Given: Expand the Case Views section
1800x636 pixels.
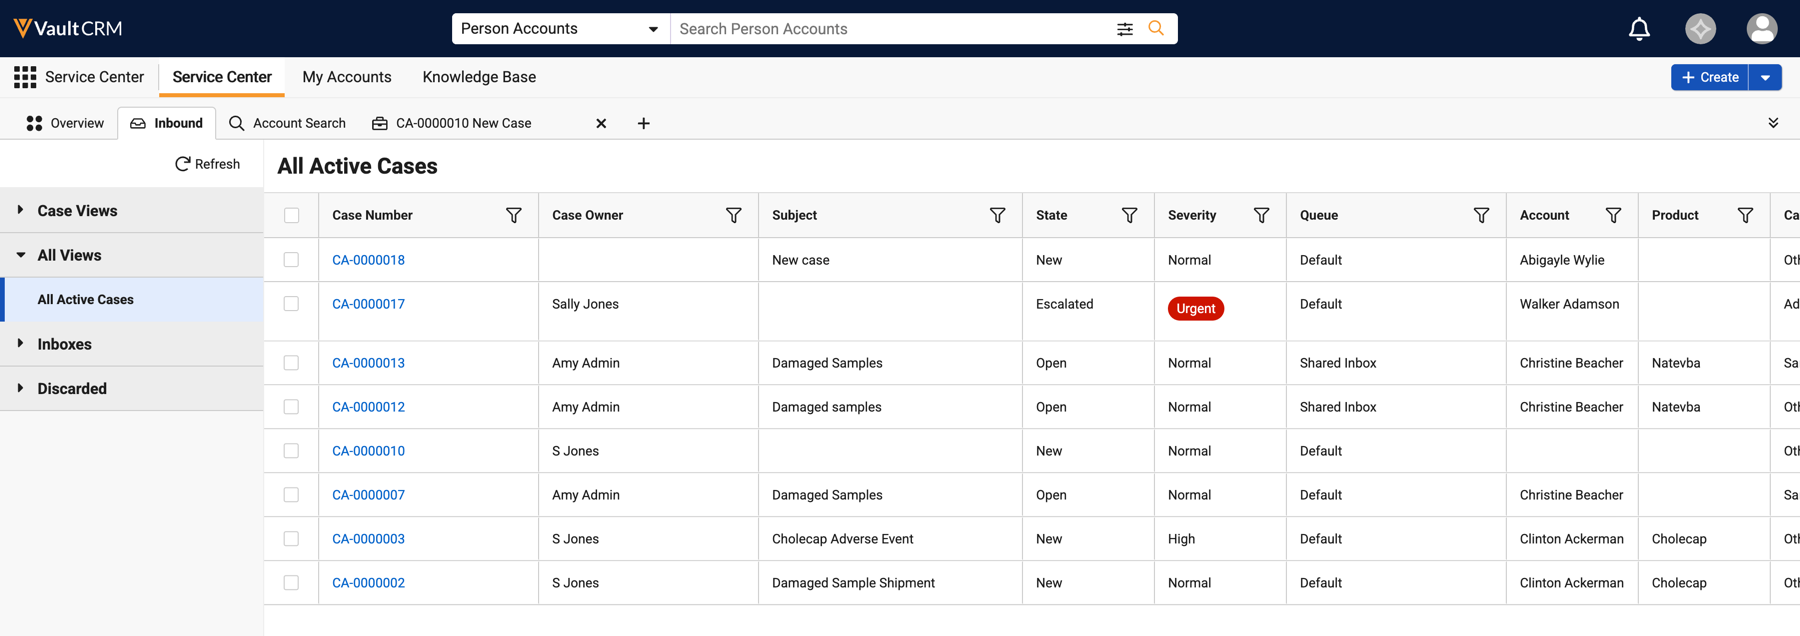Looking at the screenshot, I should coord(131,211).
